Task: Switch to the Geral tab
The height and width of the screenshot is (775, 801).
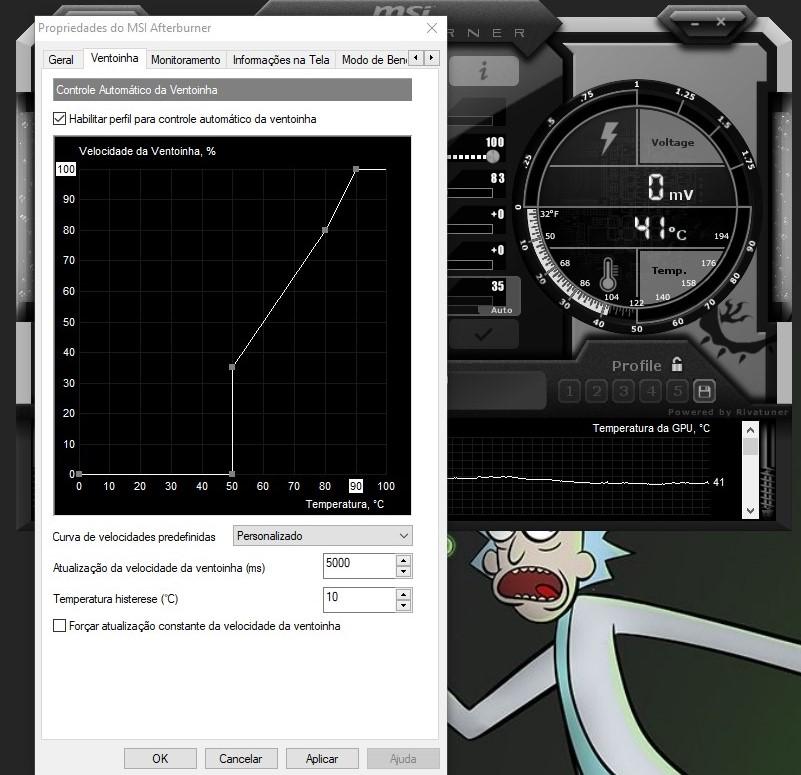Action: [x=61, y=60]
